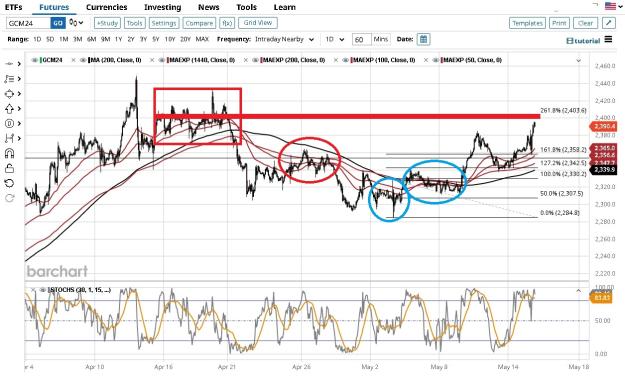This screenshot has height=382, width=625.
Task: Open the US flag region selector
Action: (x=613, y=6)
